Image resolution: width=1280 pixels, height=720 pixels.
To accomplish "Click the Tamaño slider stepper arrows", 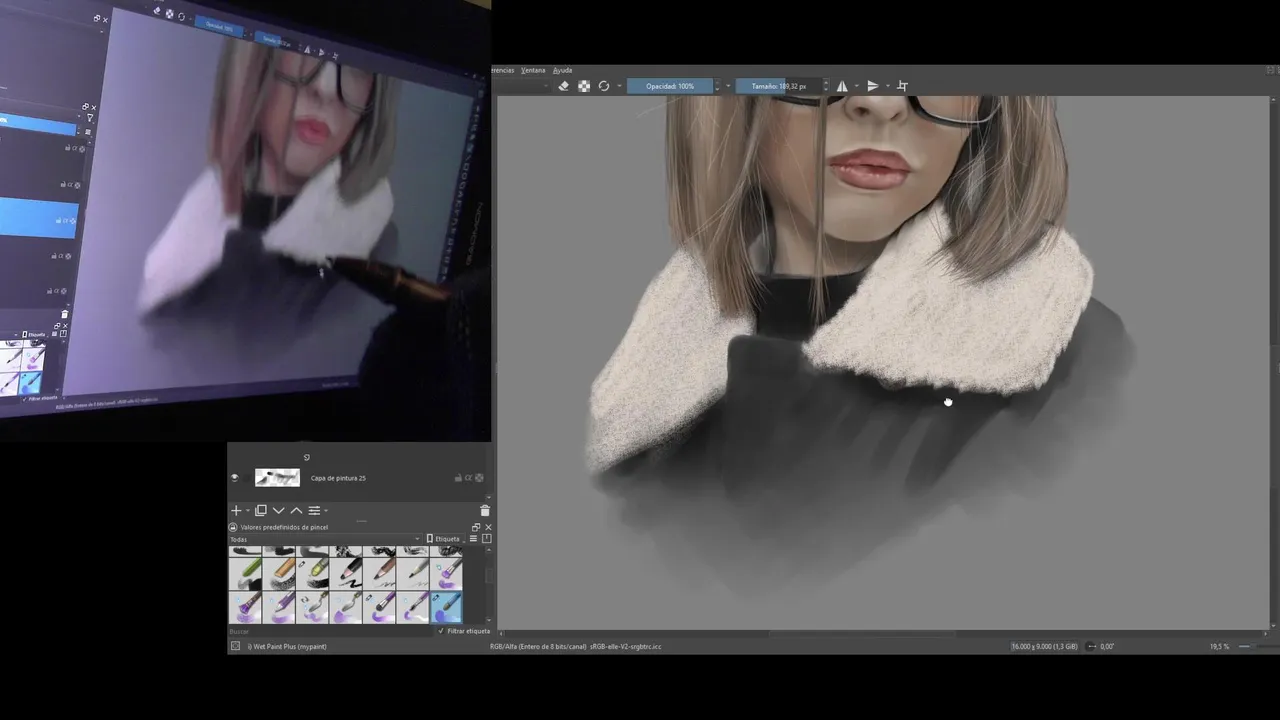I will 826,86.
